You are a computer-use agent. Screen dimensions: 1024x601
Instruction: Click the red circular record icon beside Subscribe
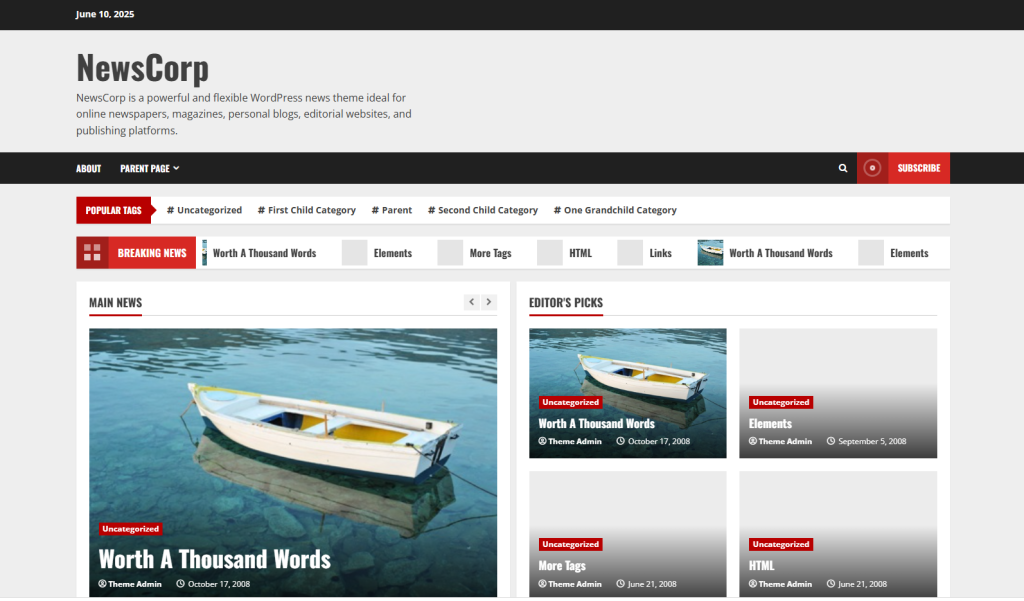(871, 168)
